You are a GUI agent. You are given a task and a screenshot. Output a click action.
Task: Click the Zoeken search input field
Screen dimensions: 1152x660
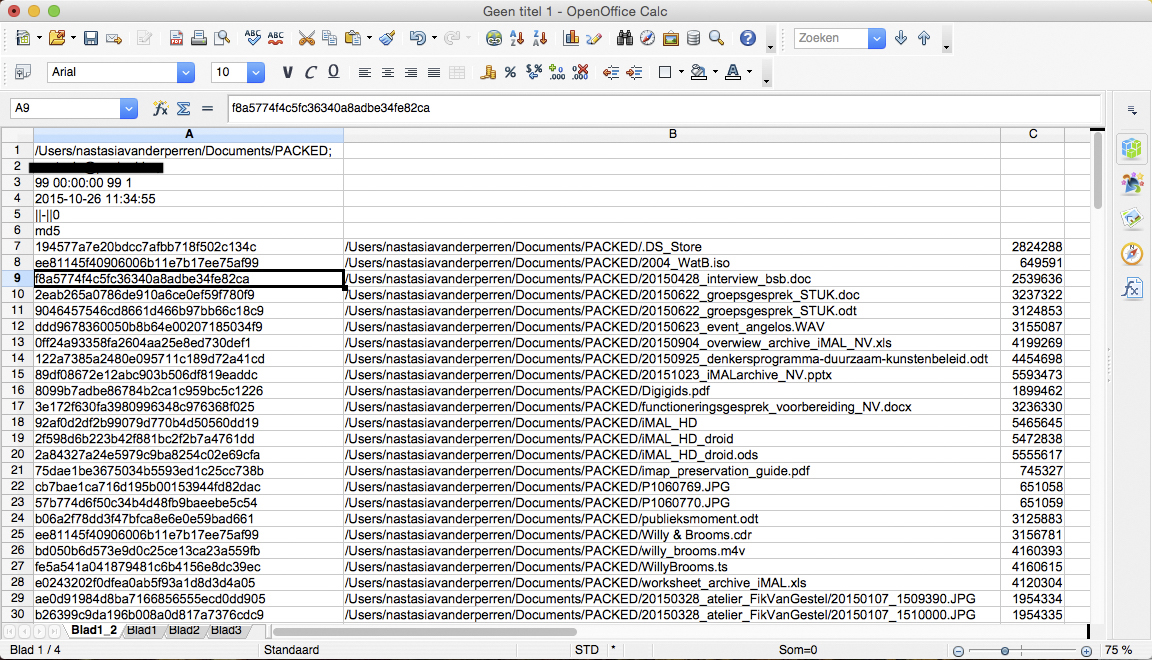(830, 38)
